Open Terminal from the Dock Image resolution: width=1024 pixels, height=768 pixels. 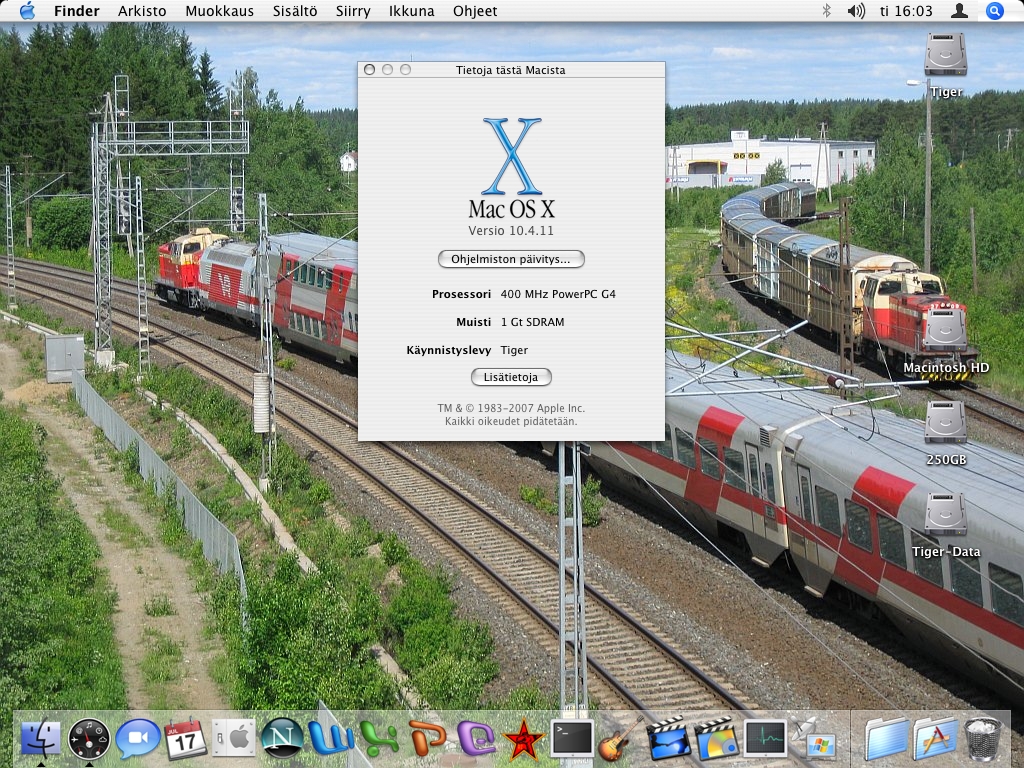[x=572, y=739]
